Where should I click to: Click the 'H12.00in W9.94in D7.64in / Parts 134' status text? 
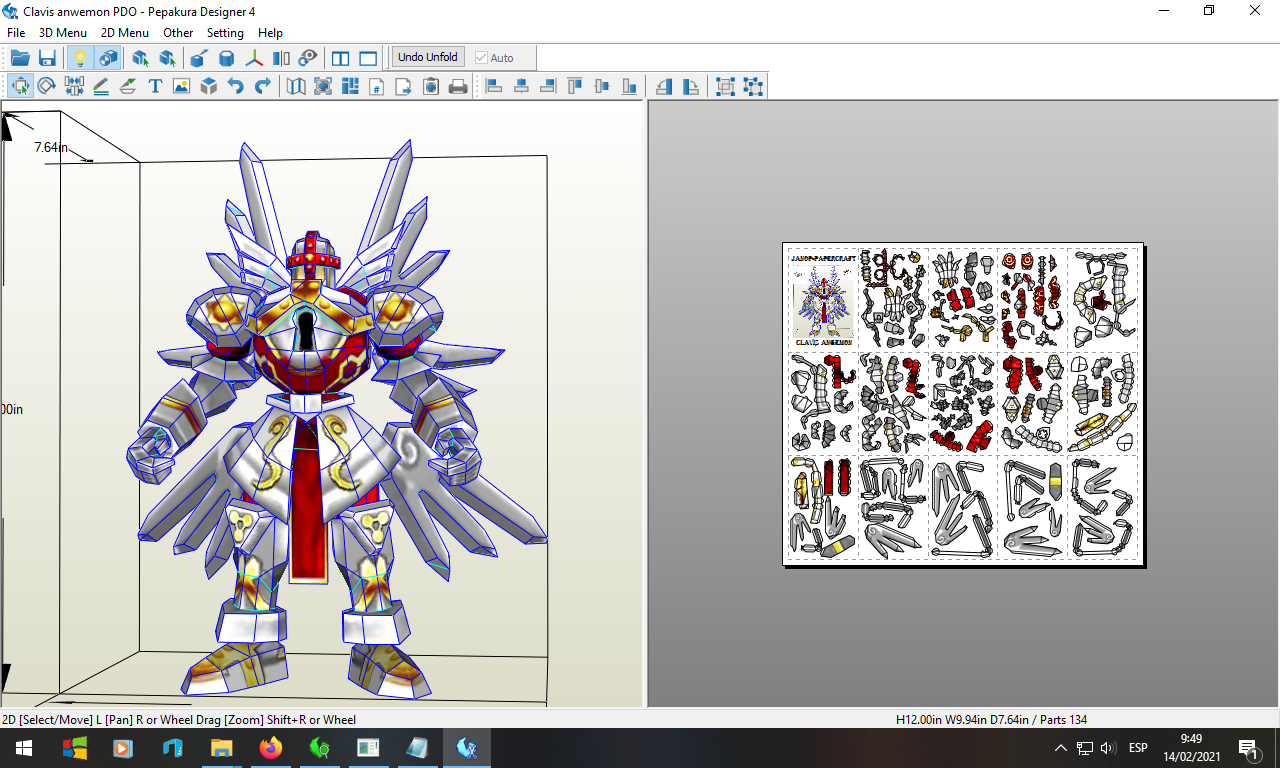point(991,720)
